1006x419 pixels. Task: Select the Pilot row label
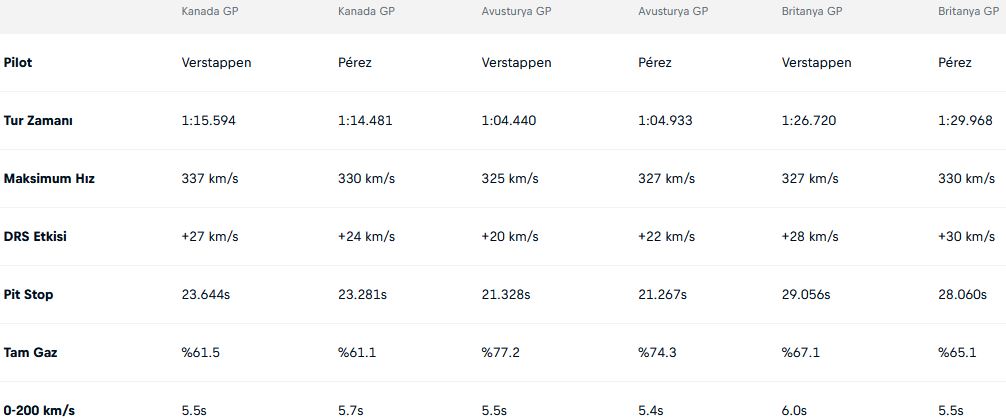[18, 62]
